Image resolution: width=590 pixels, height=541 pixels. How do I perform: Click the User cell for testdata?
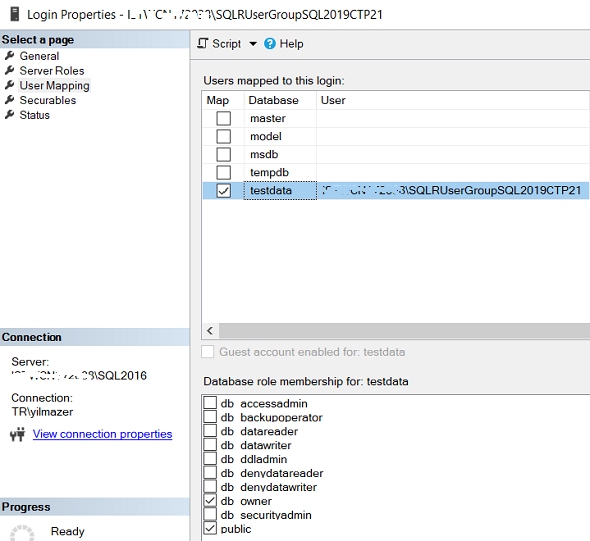point(453,190)
